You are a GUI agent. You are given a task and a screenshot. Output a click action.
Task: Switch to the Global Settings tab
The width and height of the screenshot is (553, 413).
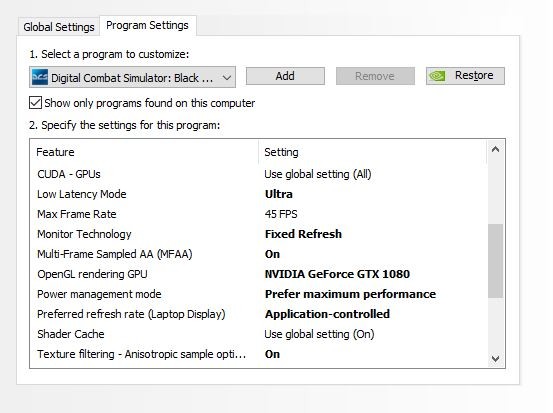click(x=59, y=27)
